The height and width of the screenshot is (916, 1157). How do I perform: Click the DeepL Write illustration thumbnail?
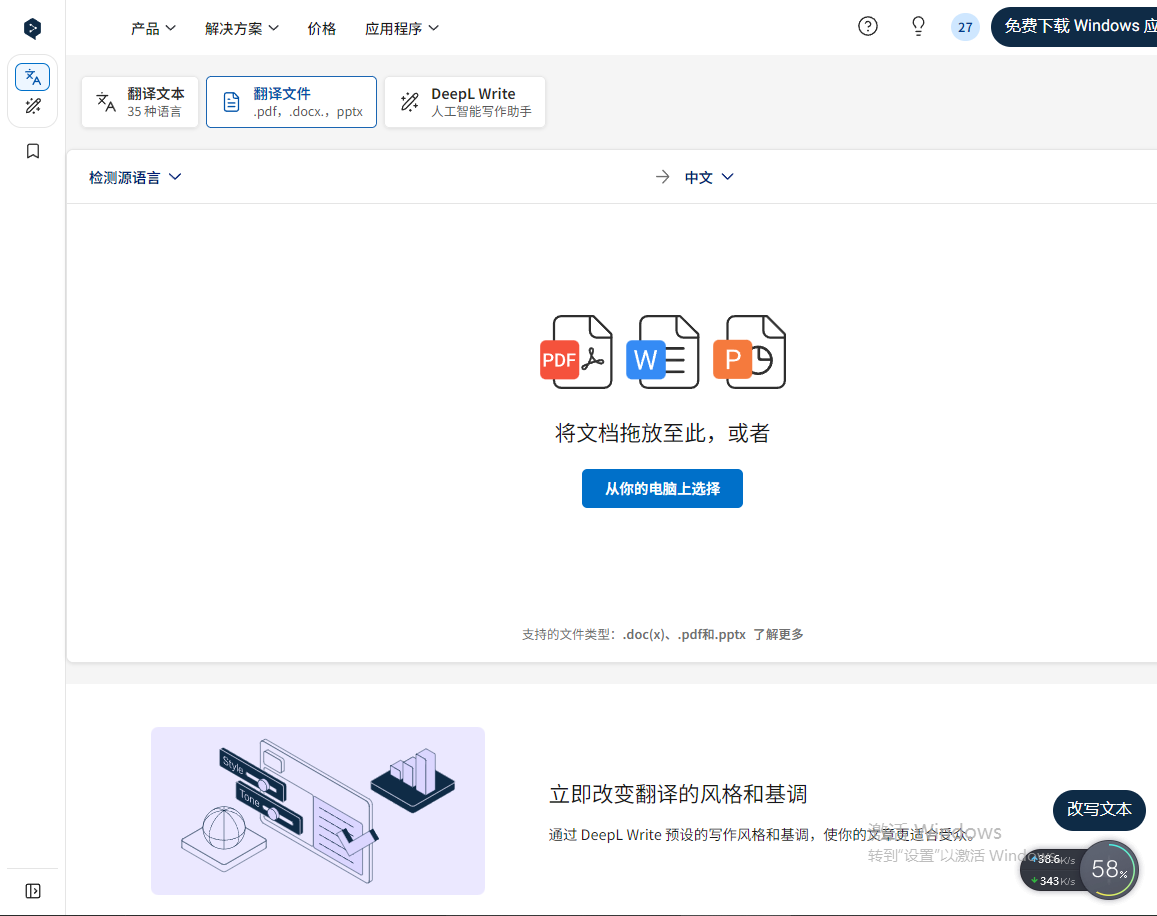click(x=318, y=810)
